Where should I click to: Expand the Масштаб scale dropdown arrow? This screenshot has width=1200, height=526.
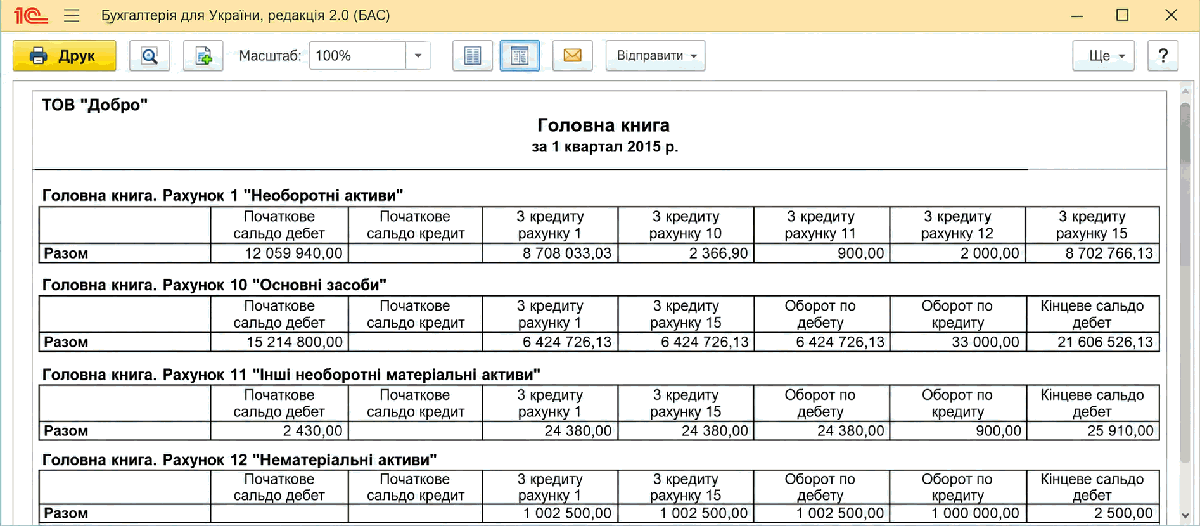pyautogui.click(x=418, y=56)
